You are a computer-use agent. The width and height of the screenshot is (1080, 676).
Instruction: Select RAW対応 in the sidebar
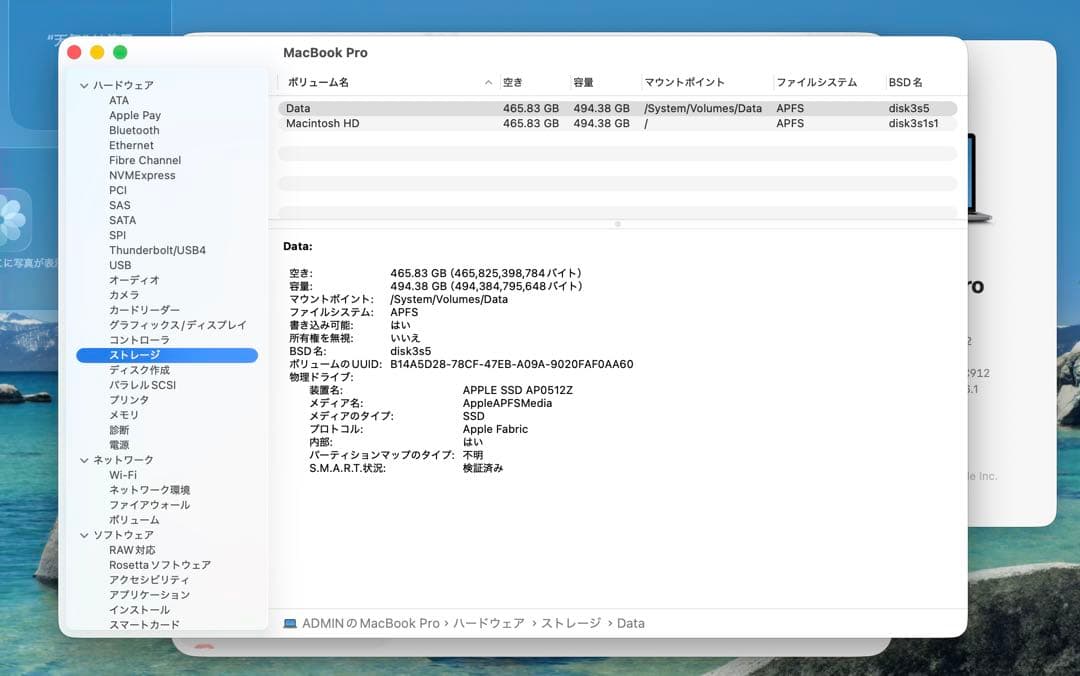[x=132, y=551]
